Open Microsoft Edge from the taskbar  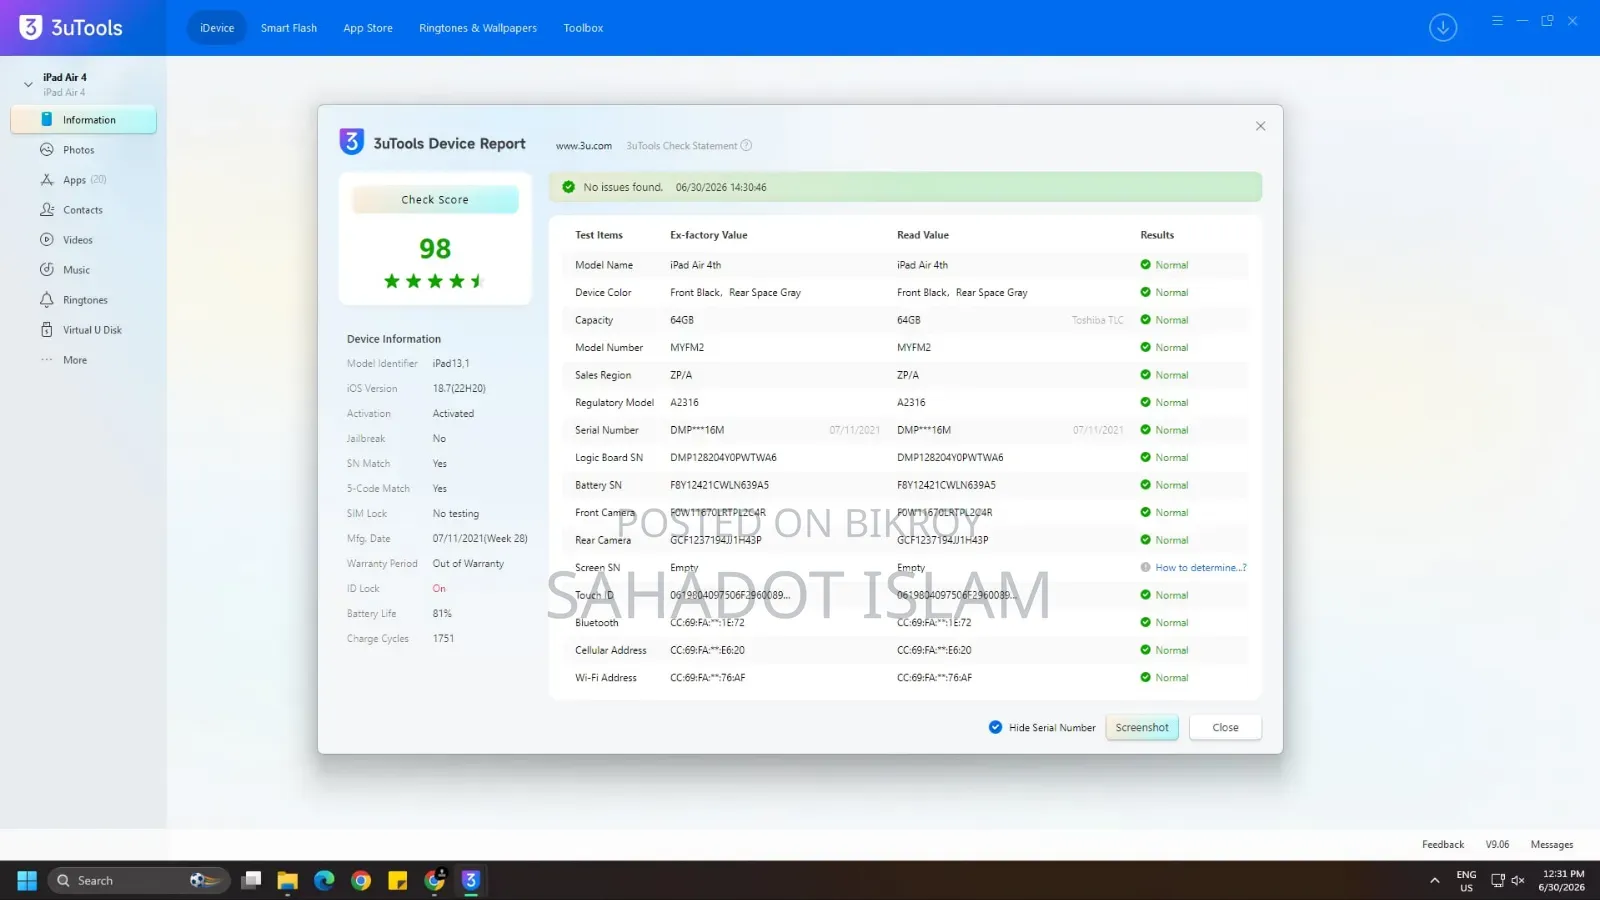[324, 880]
